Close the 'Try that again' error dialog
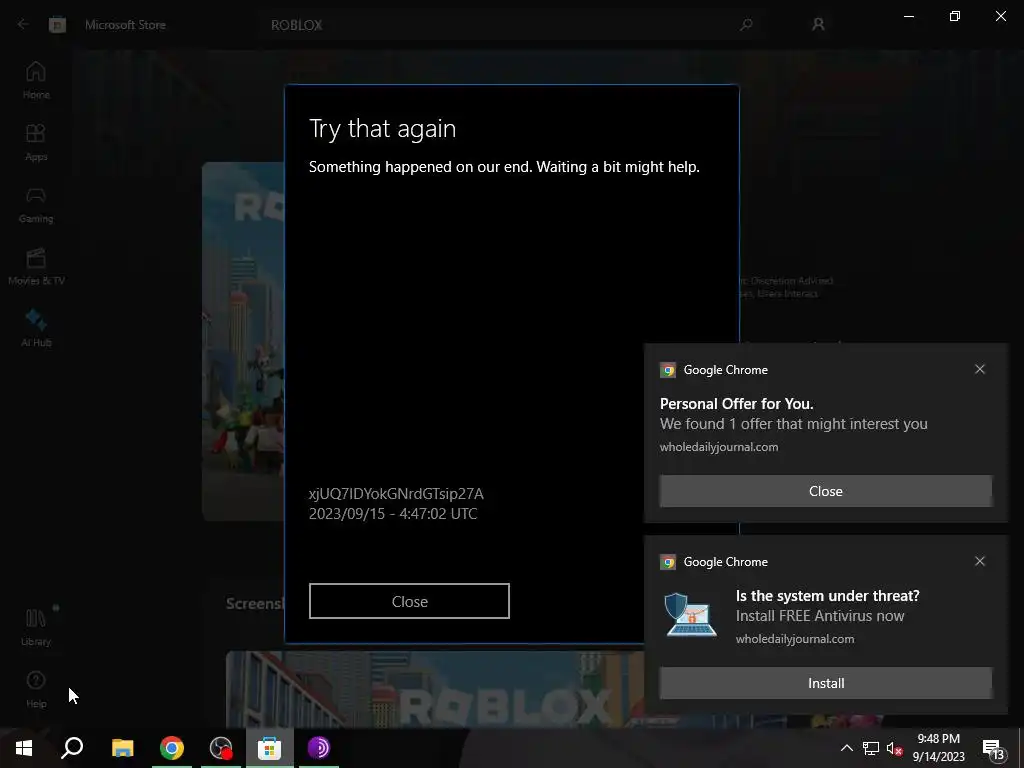 (409, 601)
